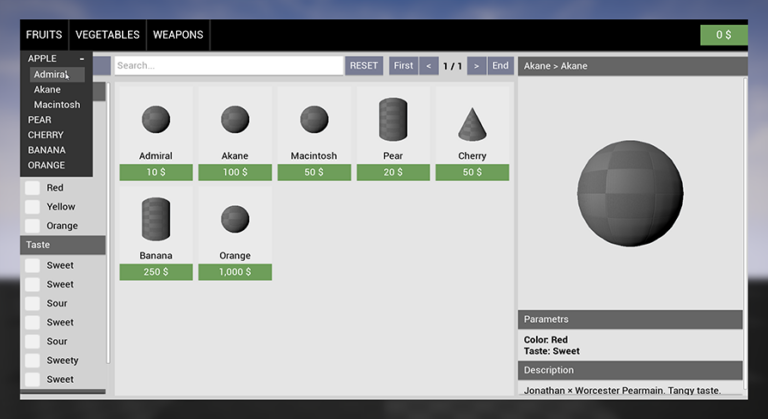Image resolution: width=768 pixels, height=419 pixels.
Task: Open the Akane sphere thumbnail in the grid
Action: coord(235,120)
